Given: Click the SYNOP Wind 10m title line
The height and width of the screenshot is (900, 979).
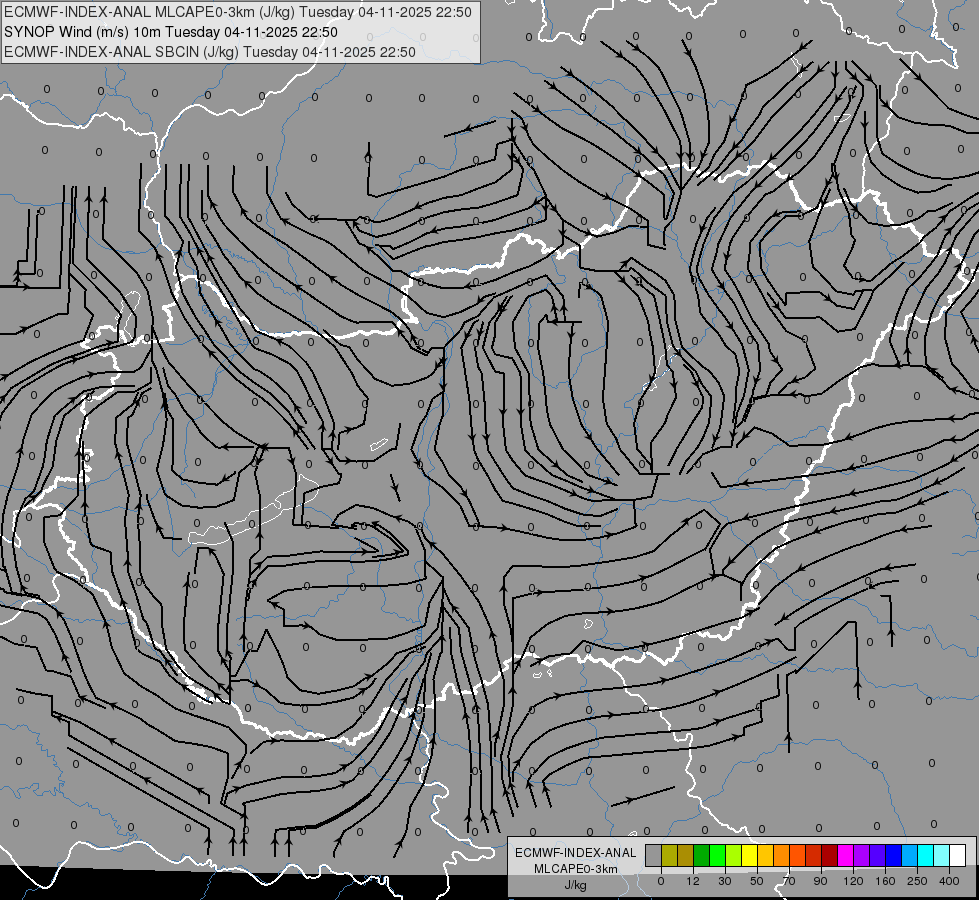Looking at the screenshot, I should [170, 32].
